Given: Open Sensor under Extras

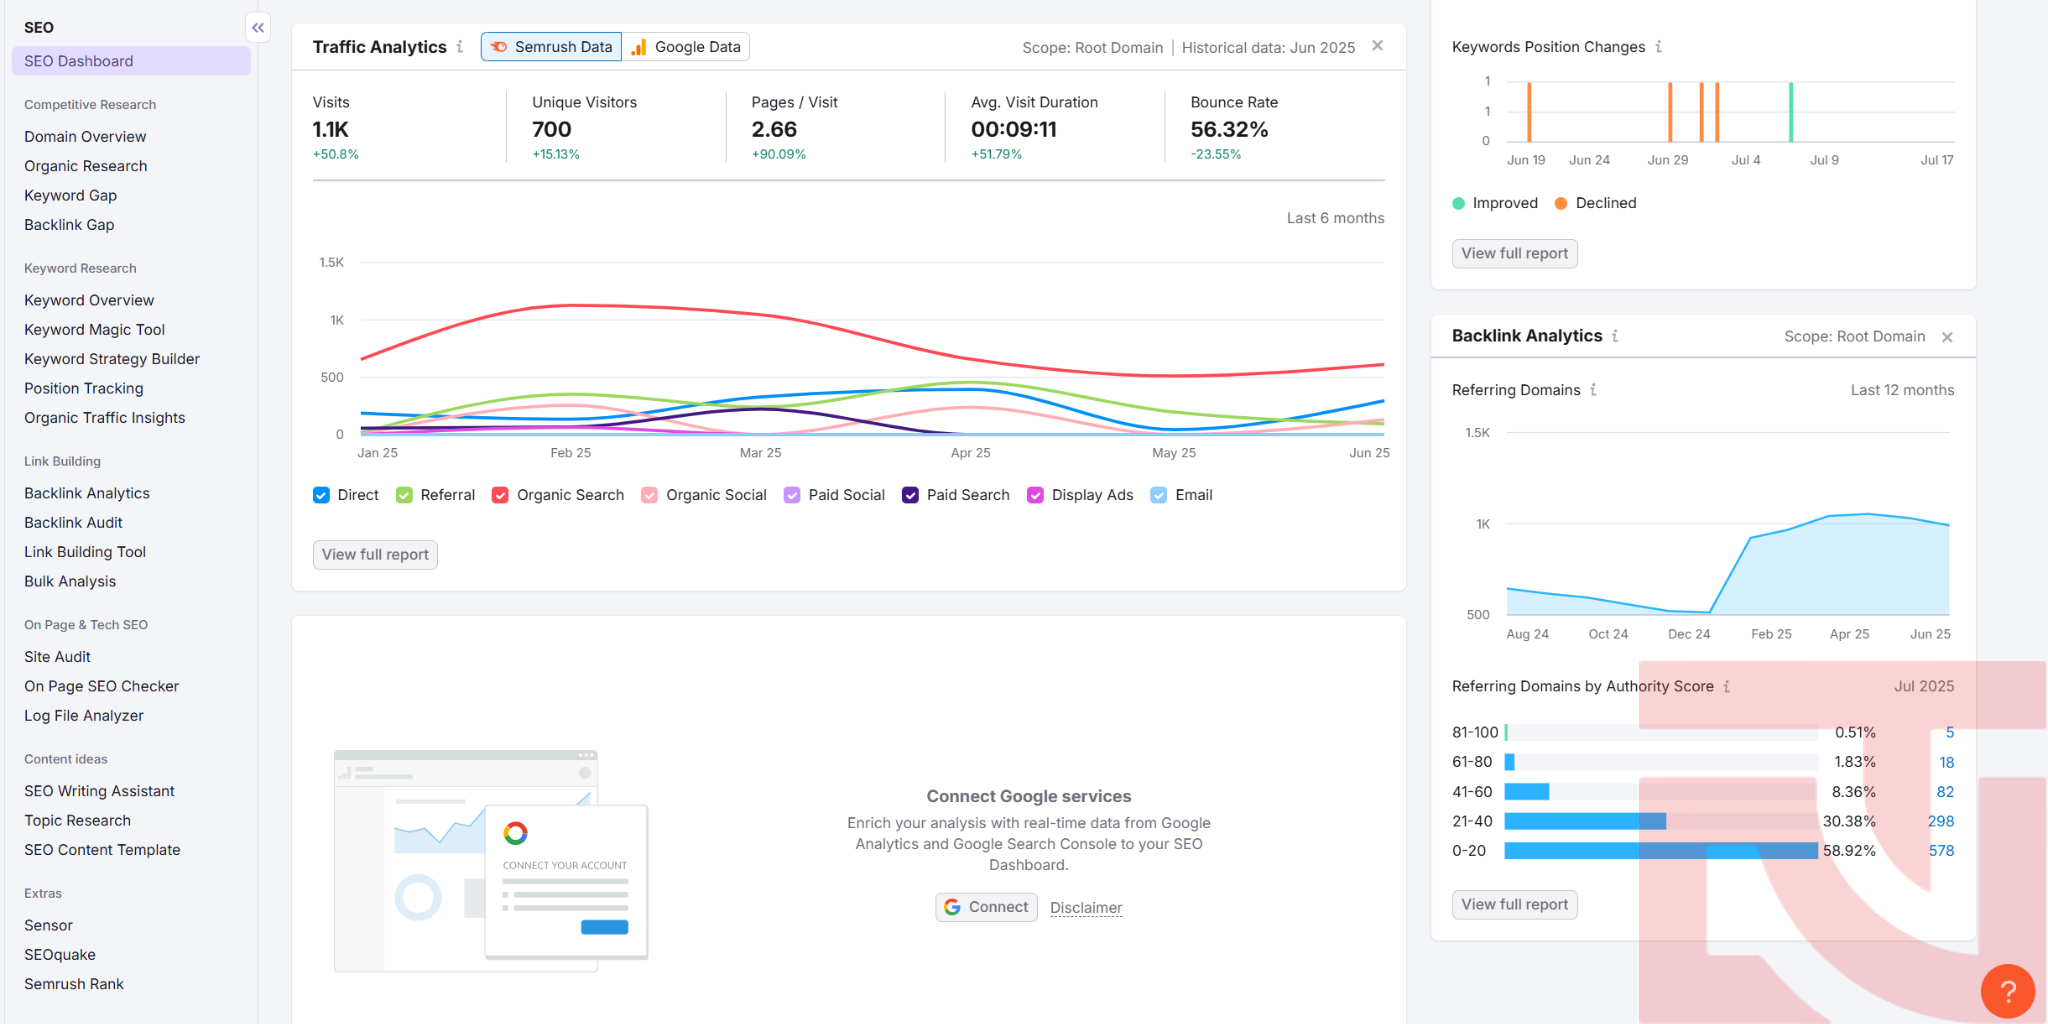Looking at the screenshot, I should pos(49,925).
